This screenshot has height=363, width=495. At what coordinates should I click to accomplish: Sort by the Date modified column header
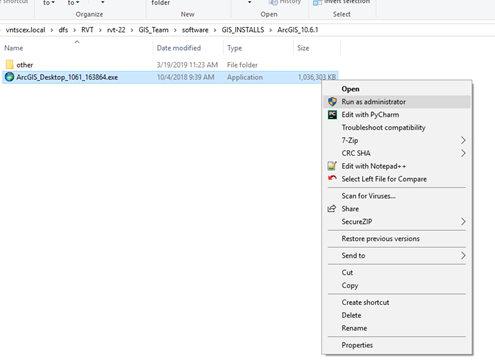[179, 48]
